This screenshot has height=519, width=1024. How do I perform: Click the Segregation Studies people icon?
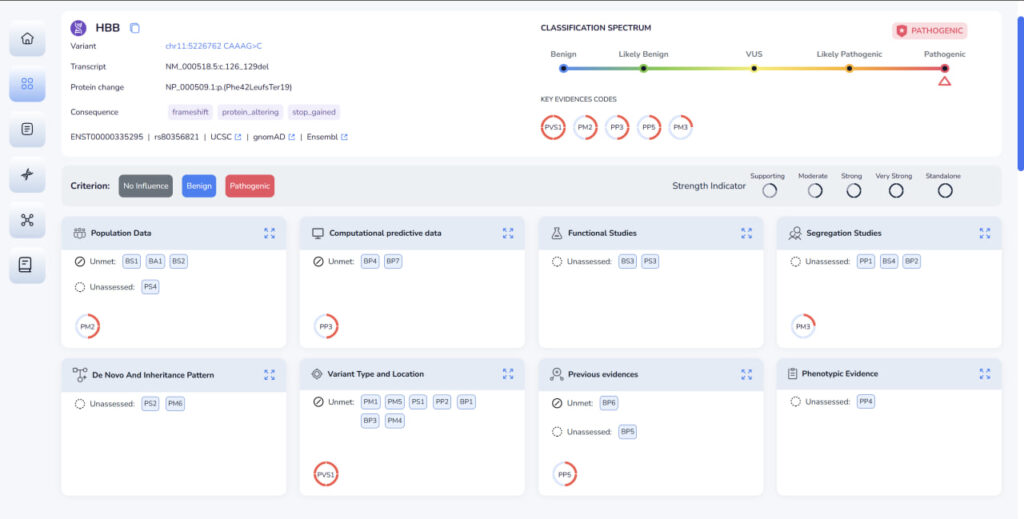click(795, 233)
